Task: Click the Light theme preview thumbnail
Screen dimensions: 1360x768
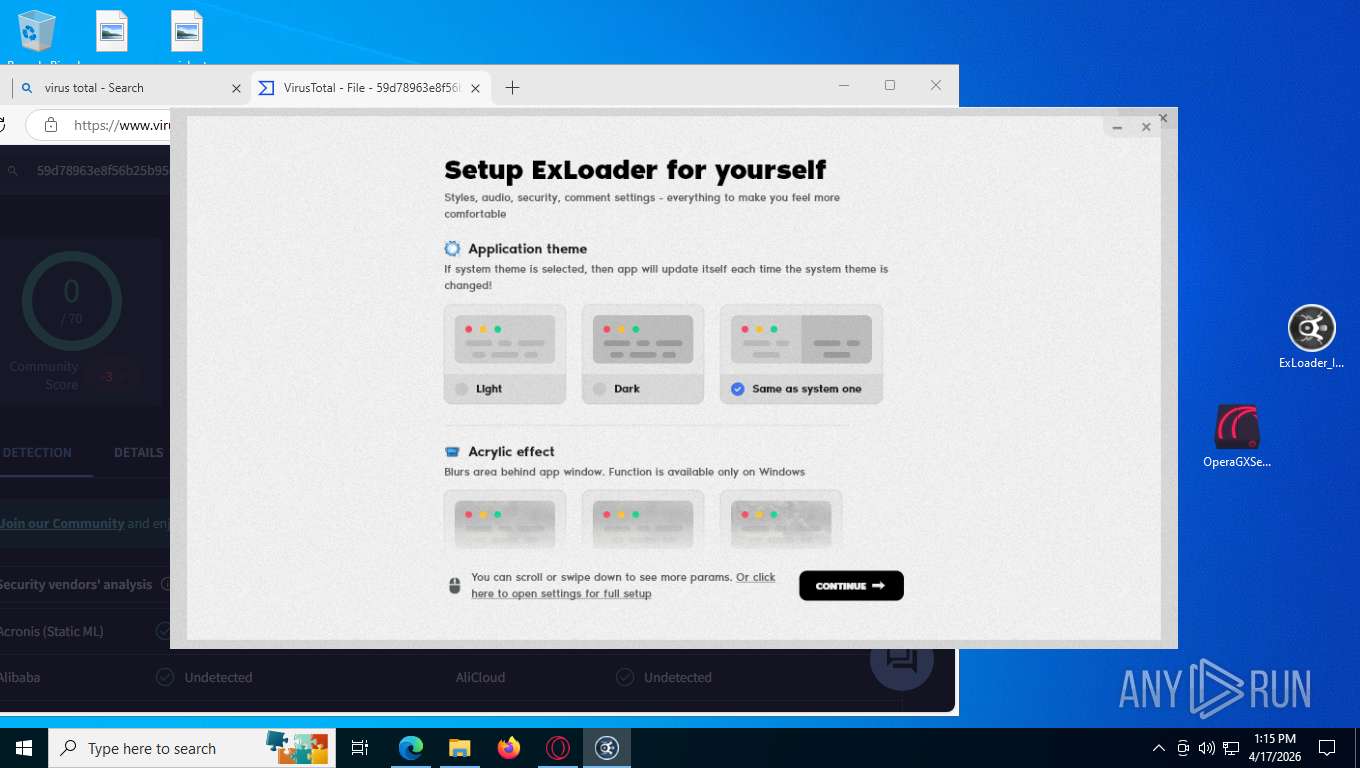Action: (x=505, y=340)
